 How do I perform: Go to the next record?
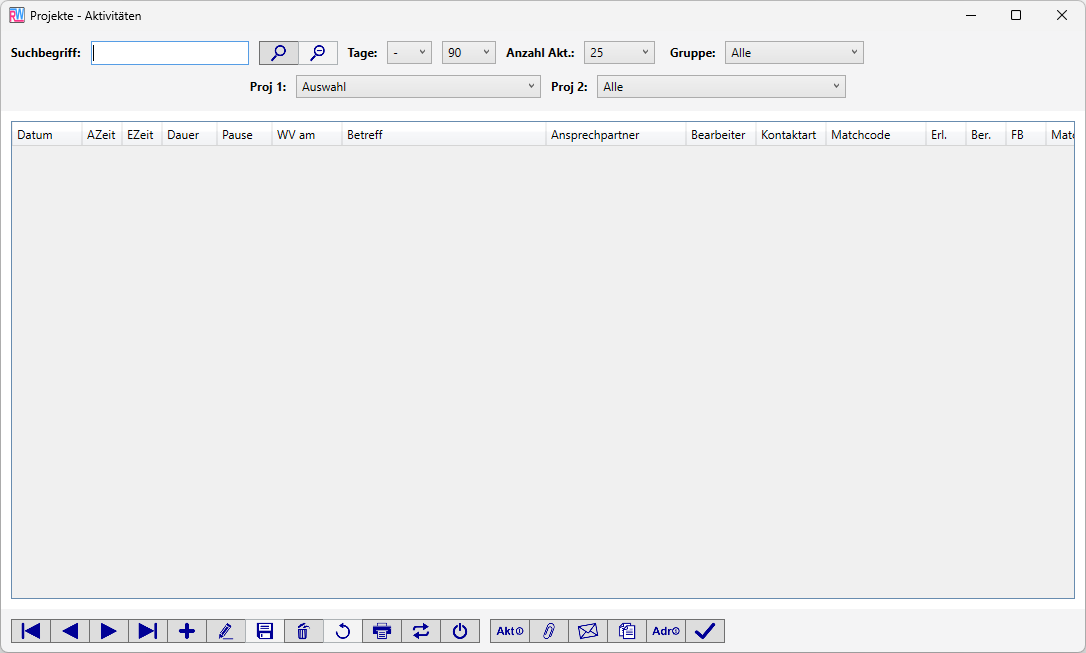click(x=109, y=631)
